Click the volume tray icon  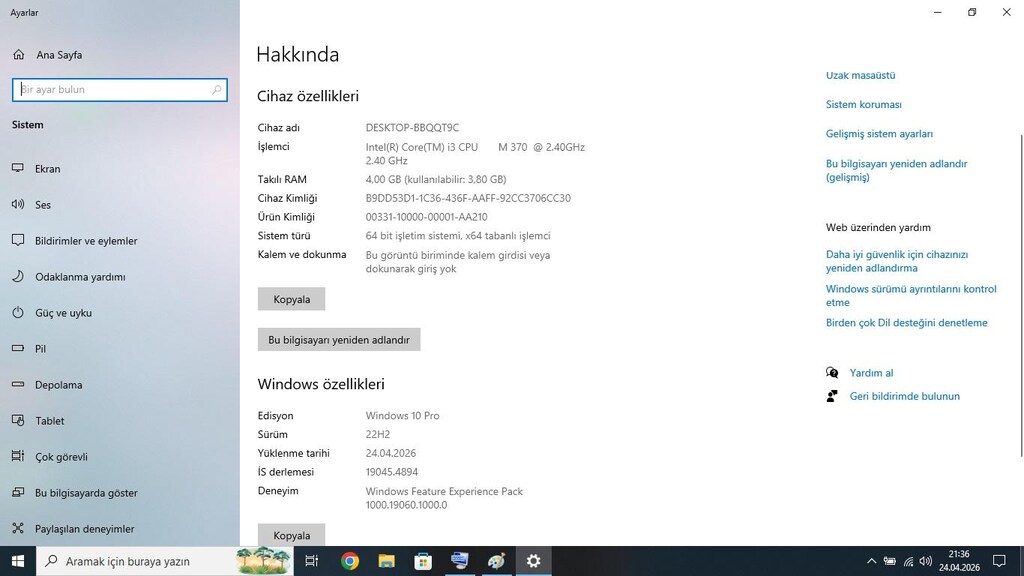pos(925,561)
